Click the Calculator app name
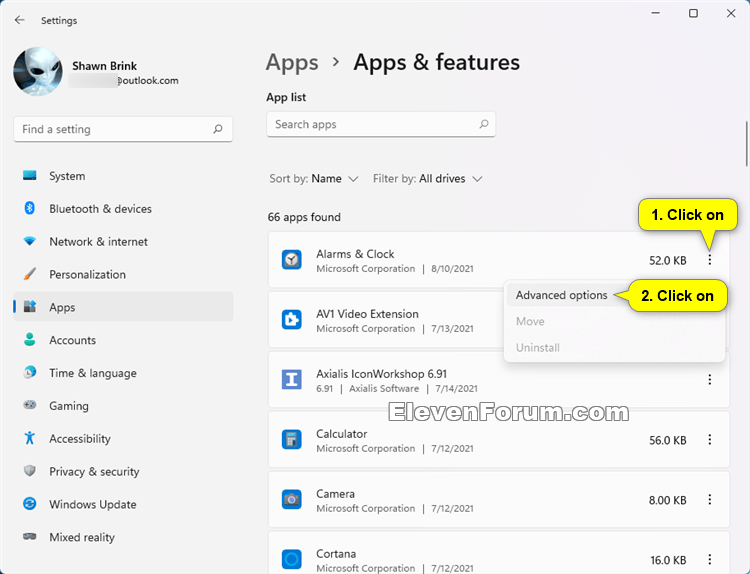Screen dimensions: 750x574 (342, 434)
